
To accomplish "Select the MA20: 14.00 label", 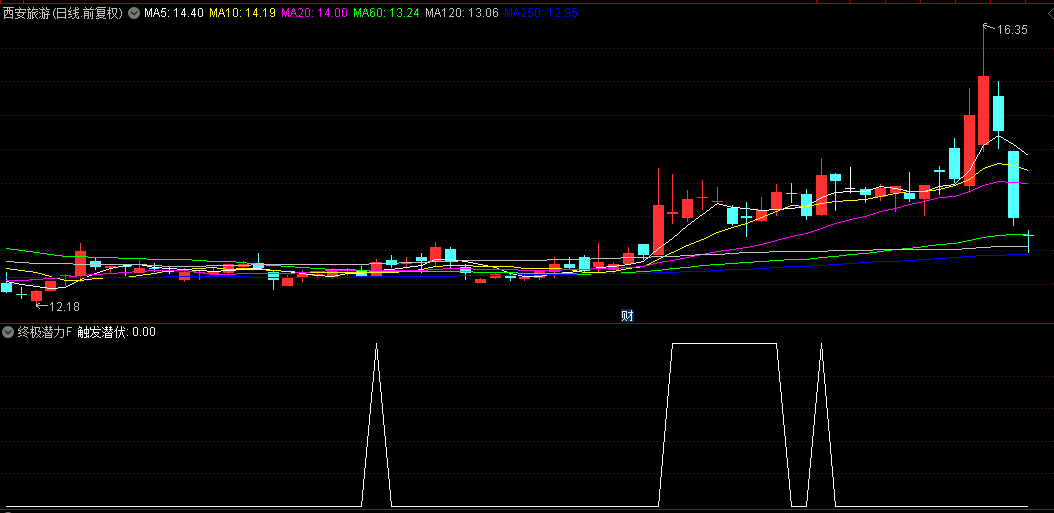I will (315, 13).
